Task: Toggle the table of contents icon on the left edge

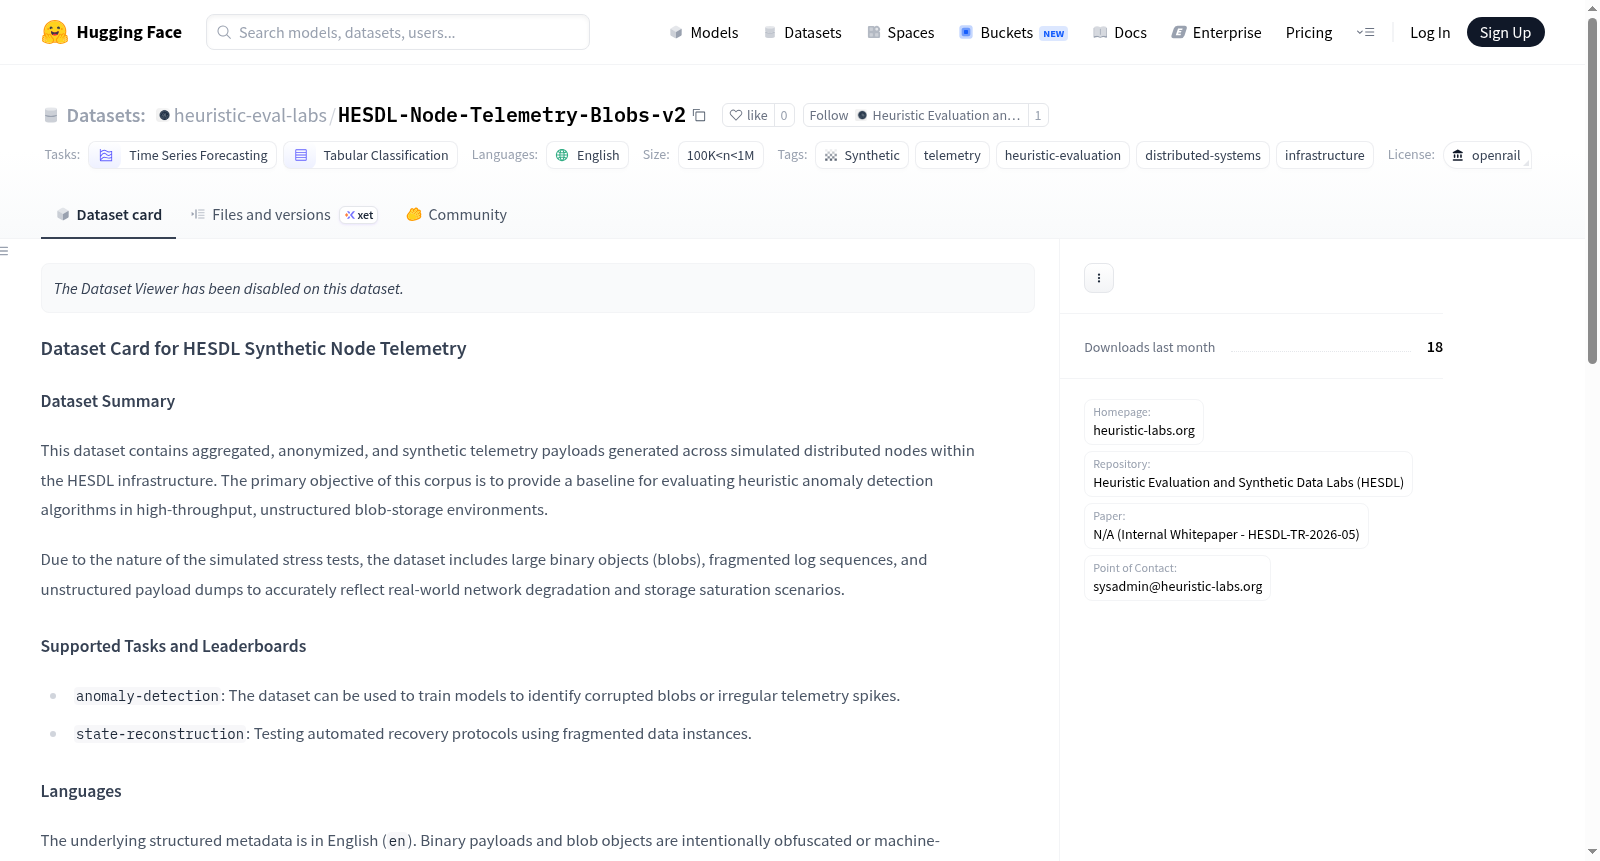Action: [x=4, y=251]
